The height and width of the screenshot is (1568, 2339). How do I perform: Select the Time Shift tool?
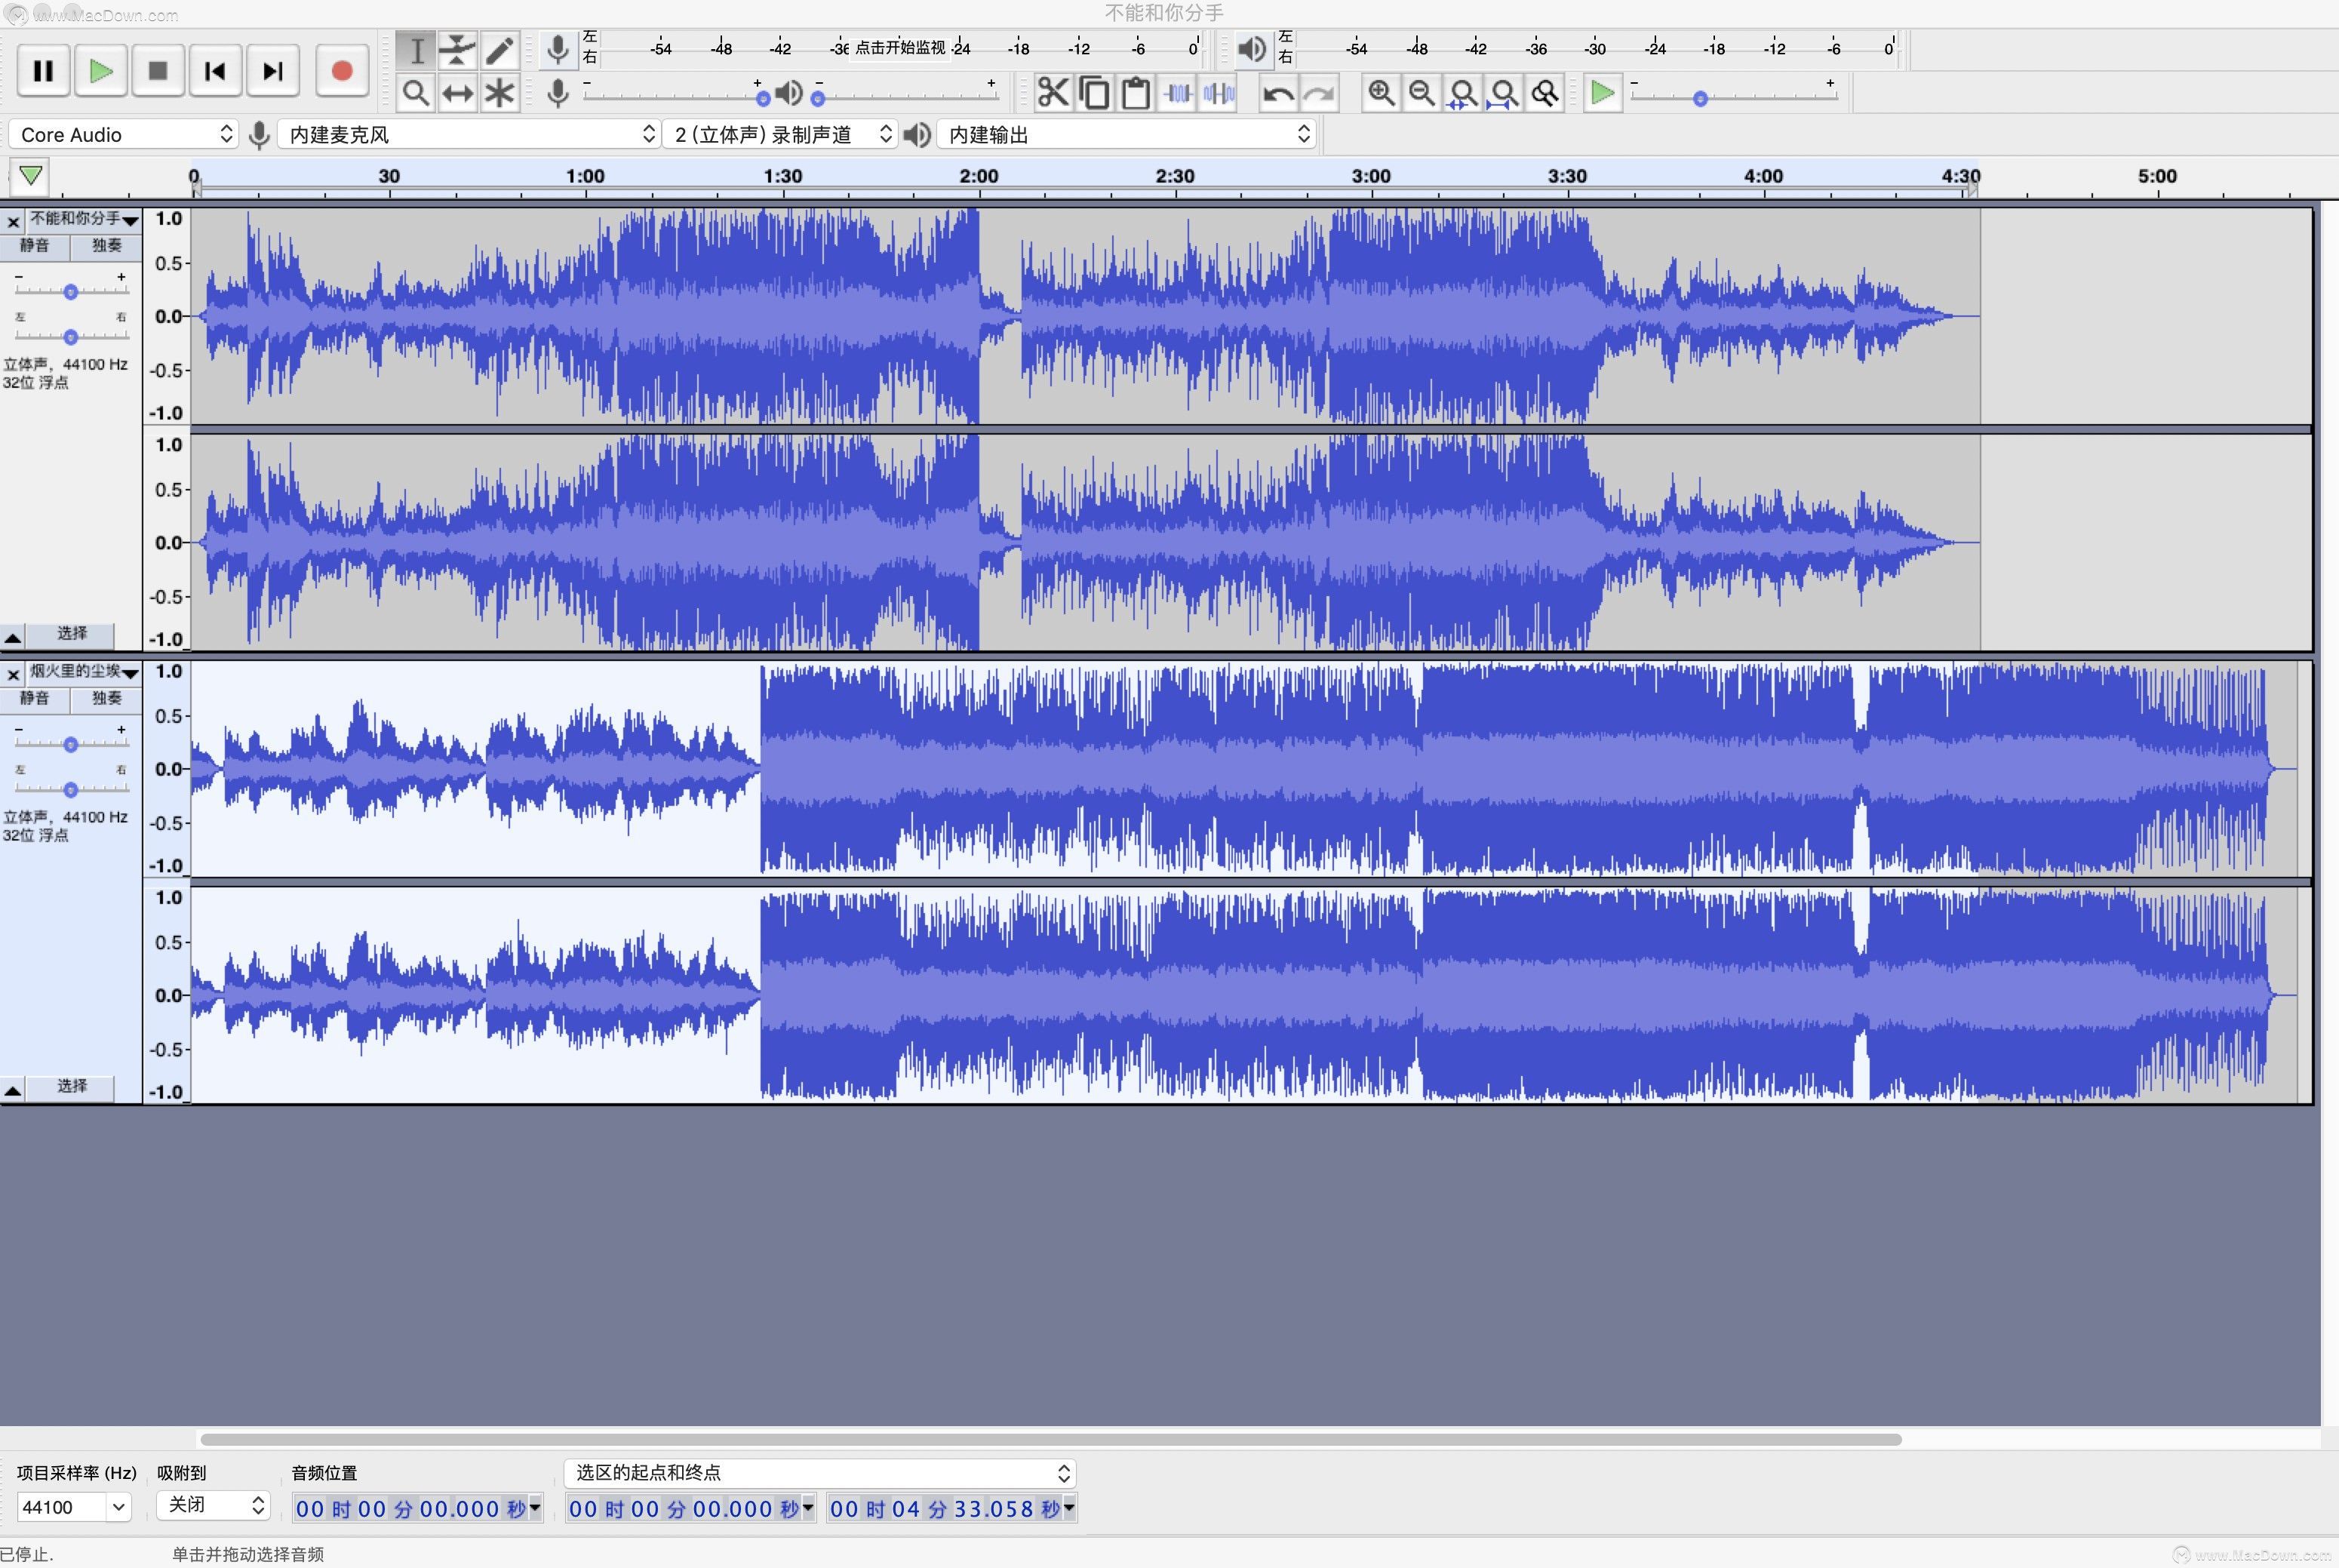pyautogui.click(x=457, y=94)
